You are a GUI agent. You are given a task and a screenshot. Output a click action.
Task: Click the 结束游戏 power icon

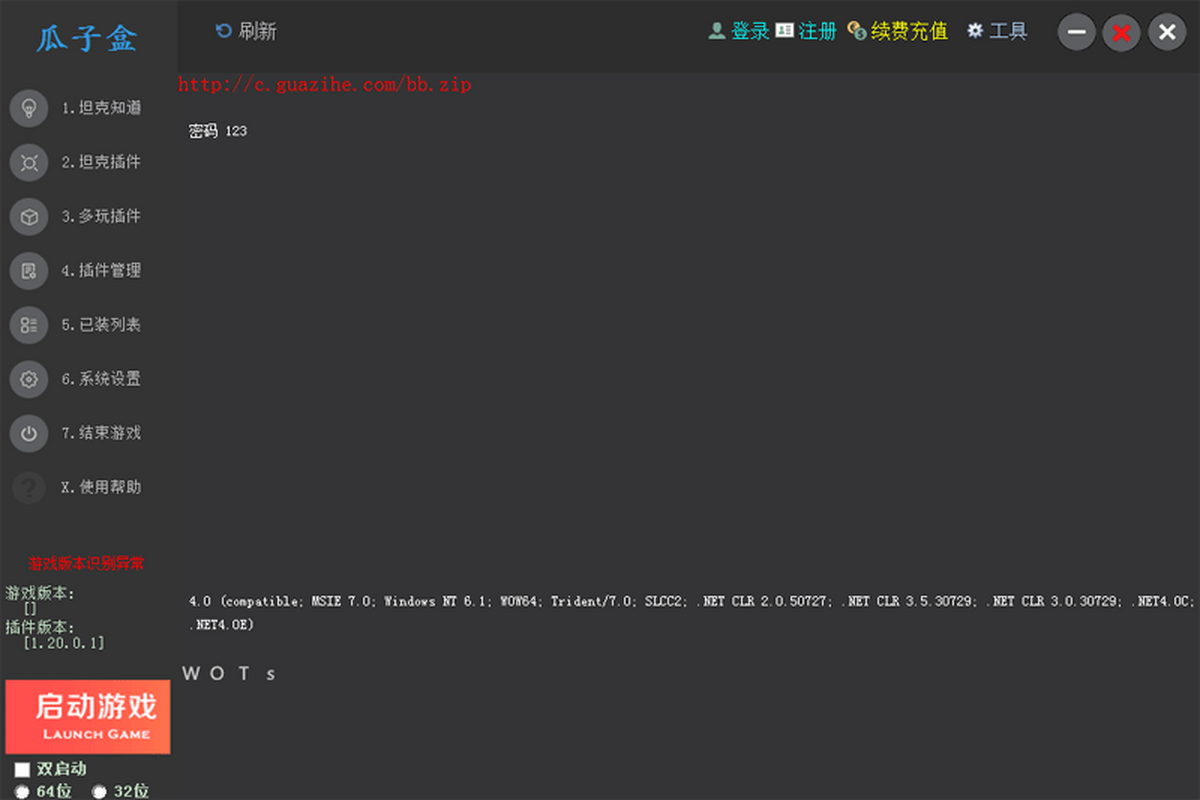click(x=29, y=433)
